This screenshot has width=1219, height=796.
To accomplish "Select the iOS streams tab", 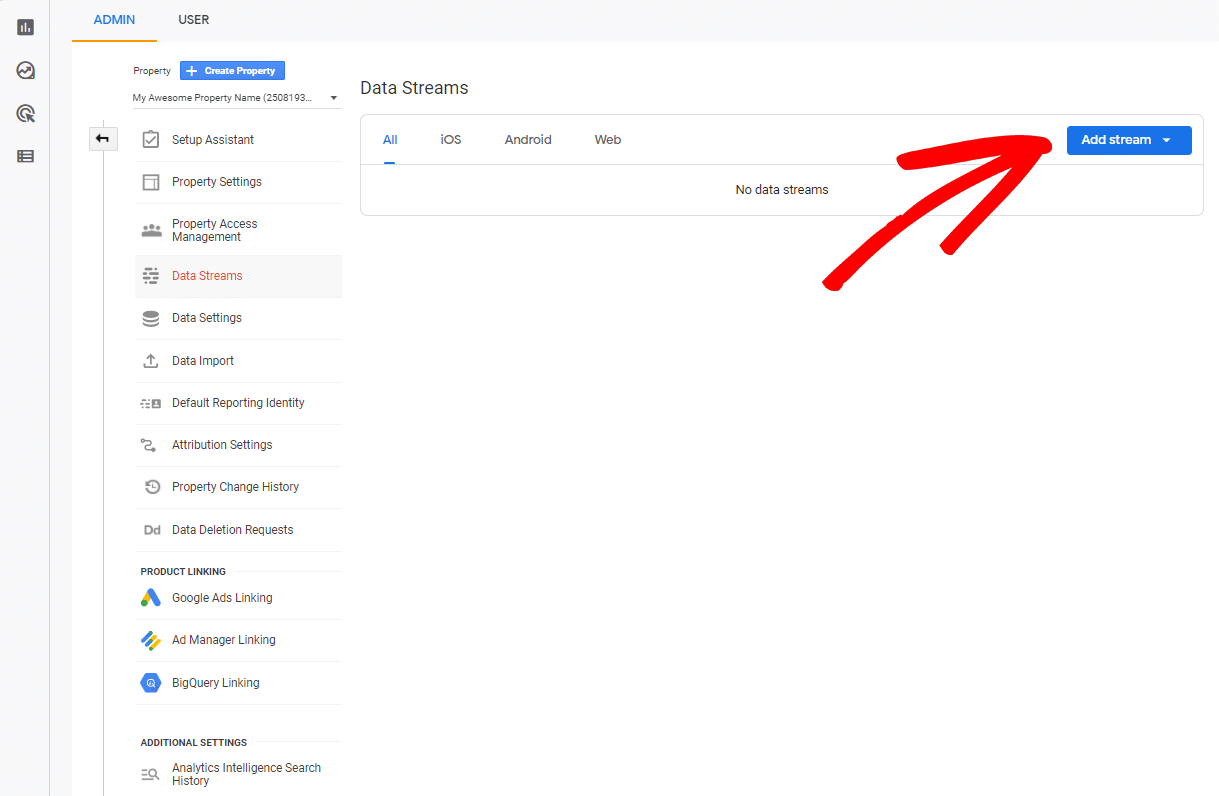I will click(x=451, y=140).
